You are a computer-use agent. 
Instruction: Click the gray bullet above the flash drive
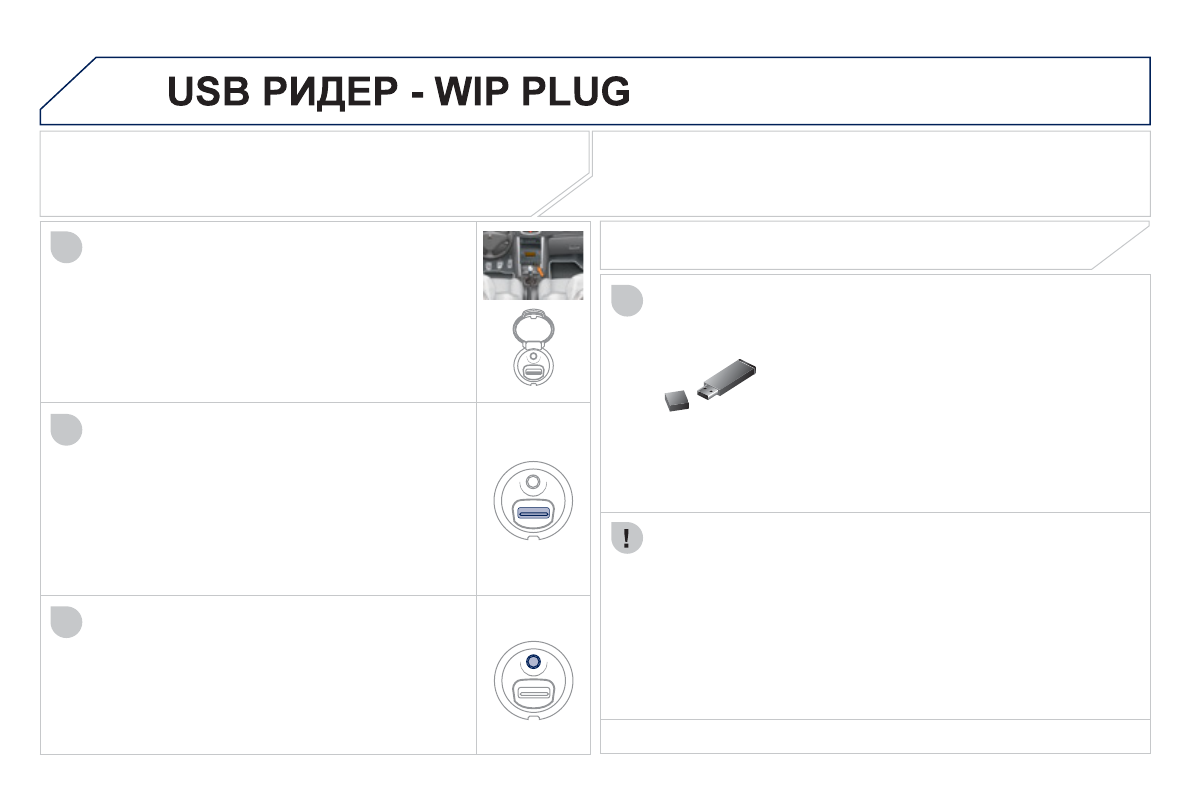click(x=626, y=301)
